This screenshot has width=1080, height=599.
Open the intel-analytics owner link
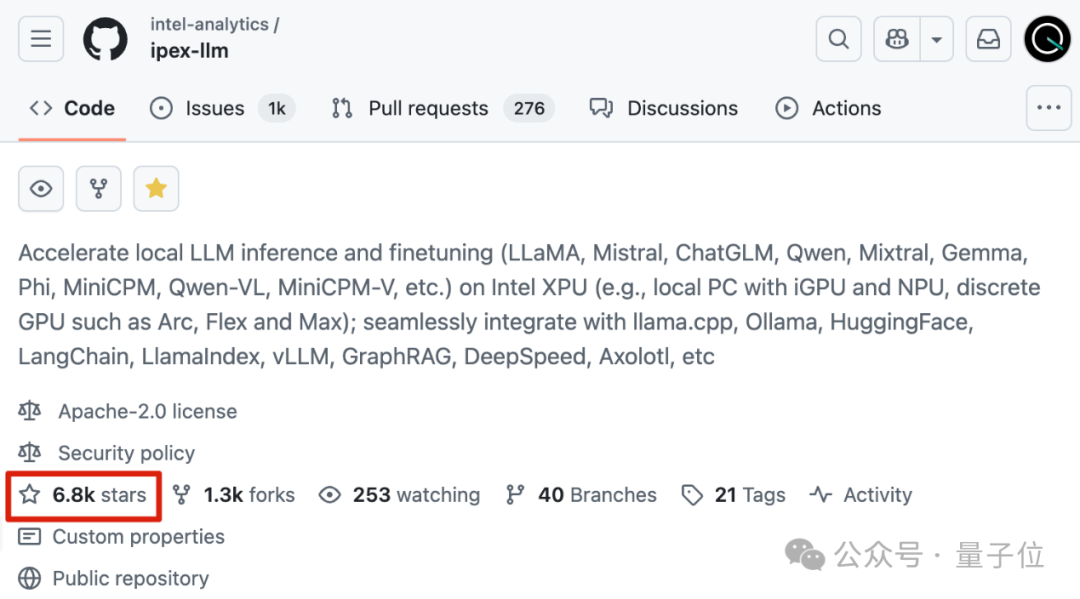(x=208, y=24)
